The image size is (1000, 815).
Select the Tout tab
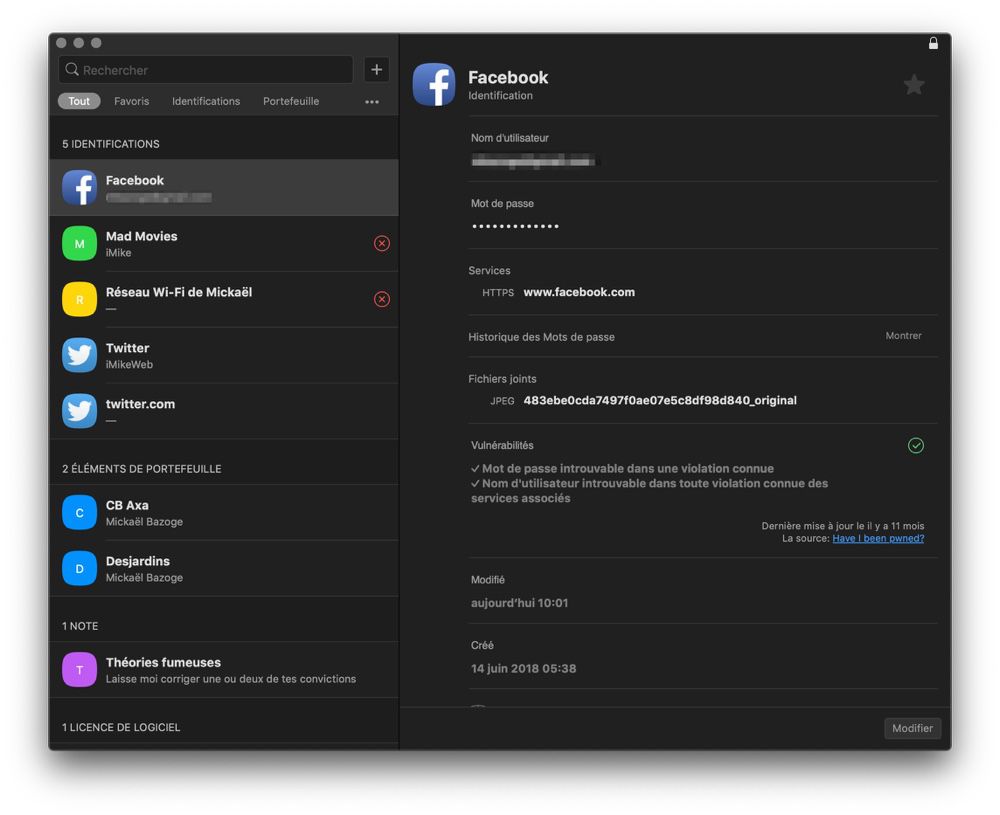79,101
